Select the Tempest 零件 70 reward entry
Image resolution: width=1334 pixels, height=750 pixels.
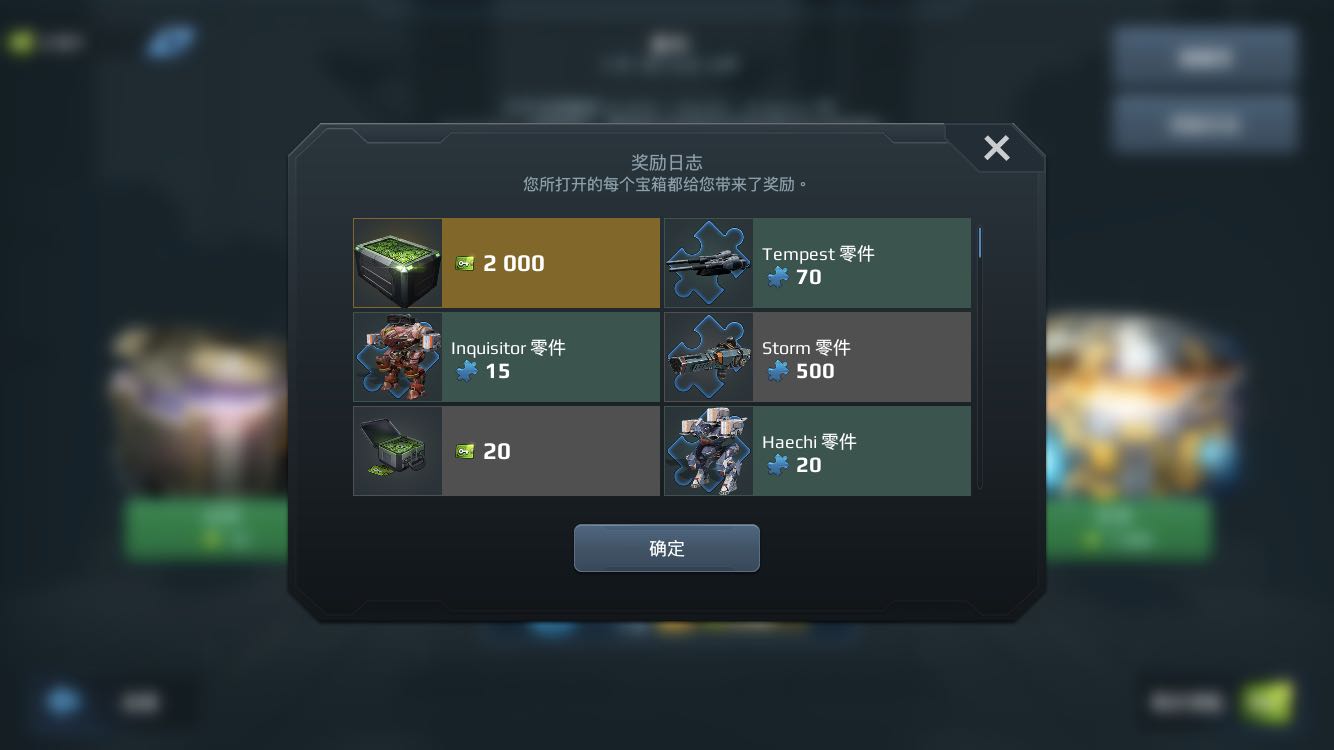click(x=818, y=263)
